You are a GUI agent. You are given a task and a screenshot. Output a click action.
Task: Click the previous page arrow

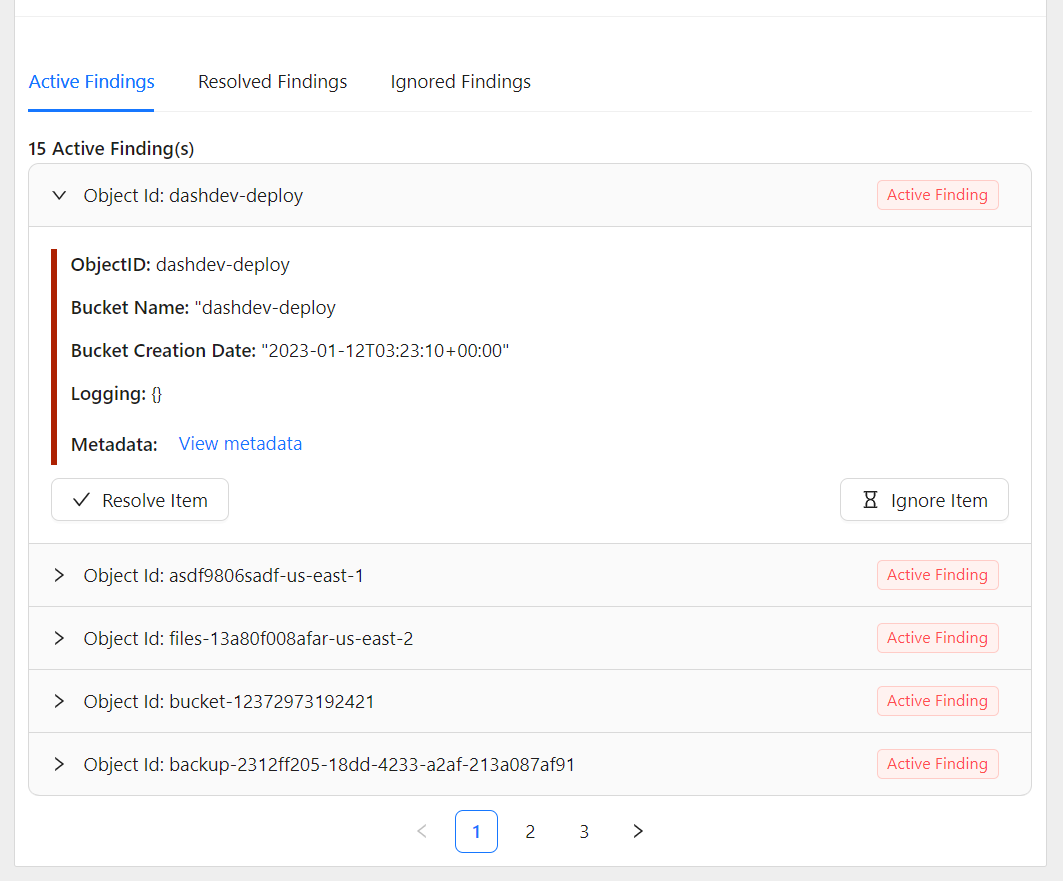[x=422, y=831]
